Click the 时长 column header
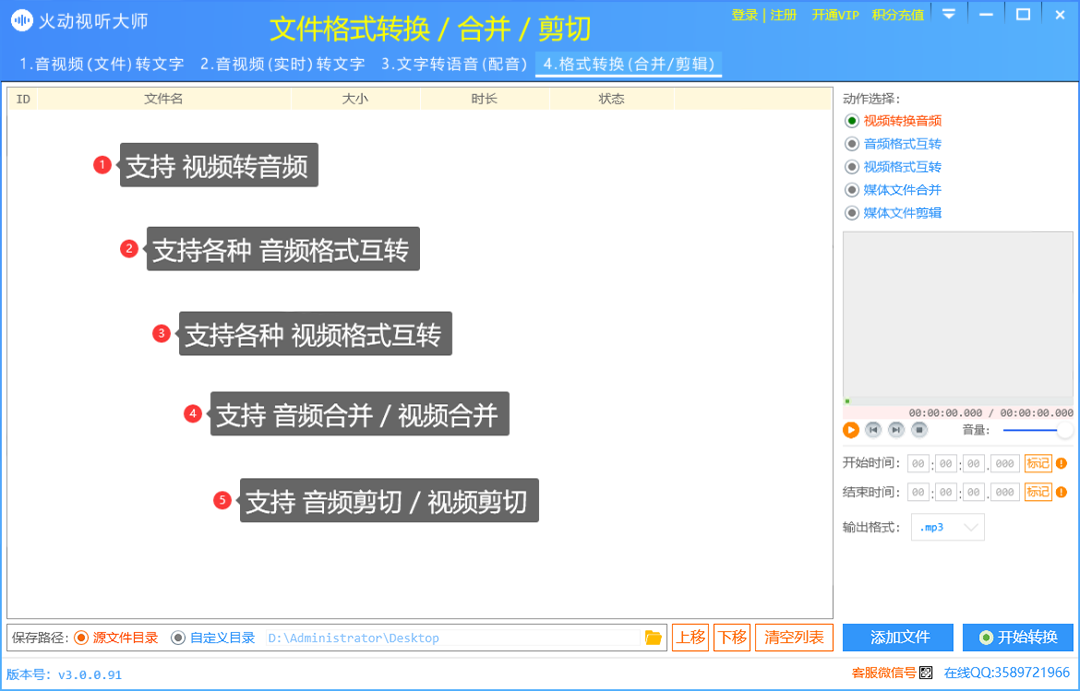The height and width of the screenshot is (691, 1080). tap(484, 99)
